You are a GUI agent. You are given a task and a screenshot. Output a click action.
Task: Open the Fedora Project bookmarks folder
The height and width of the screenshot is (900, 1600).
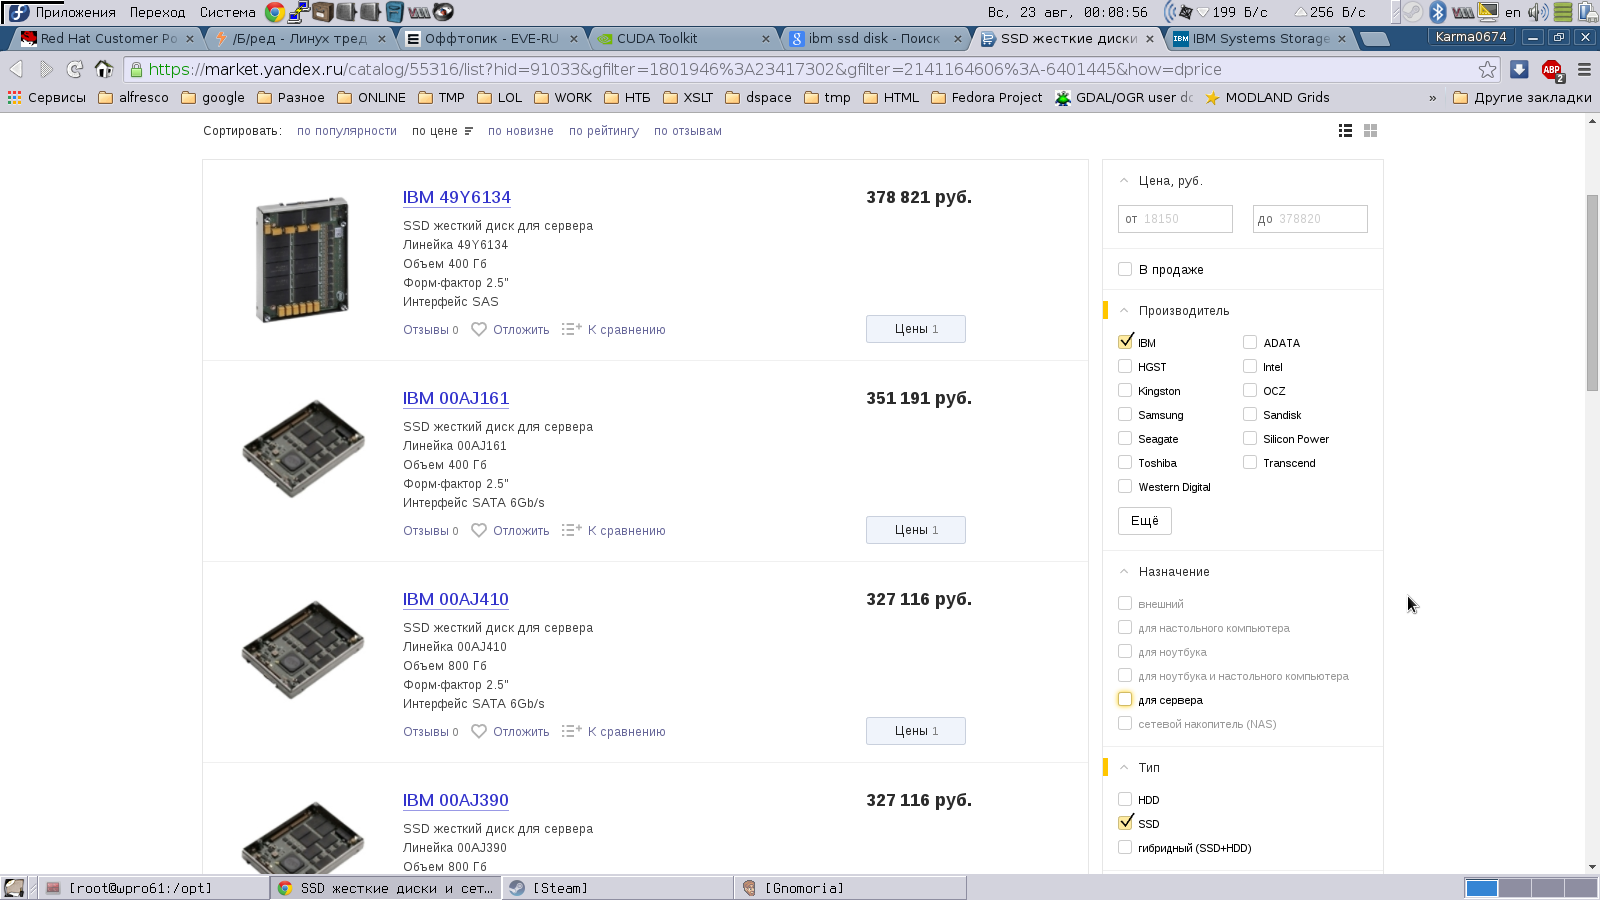tap(986, 97)
